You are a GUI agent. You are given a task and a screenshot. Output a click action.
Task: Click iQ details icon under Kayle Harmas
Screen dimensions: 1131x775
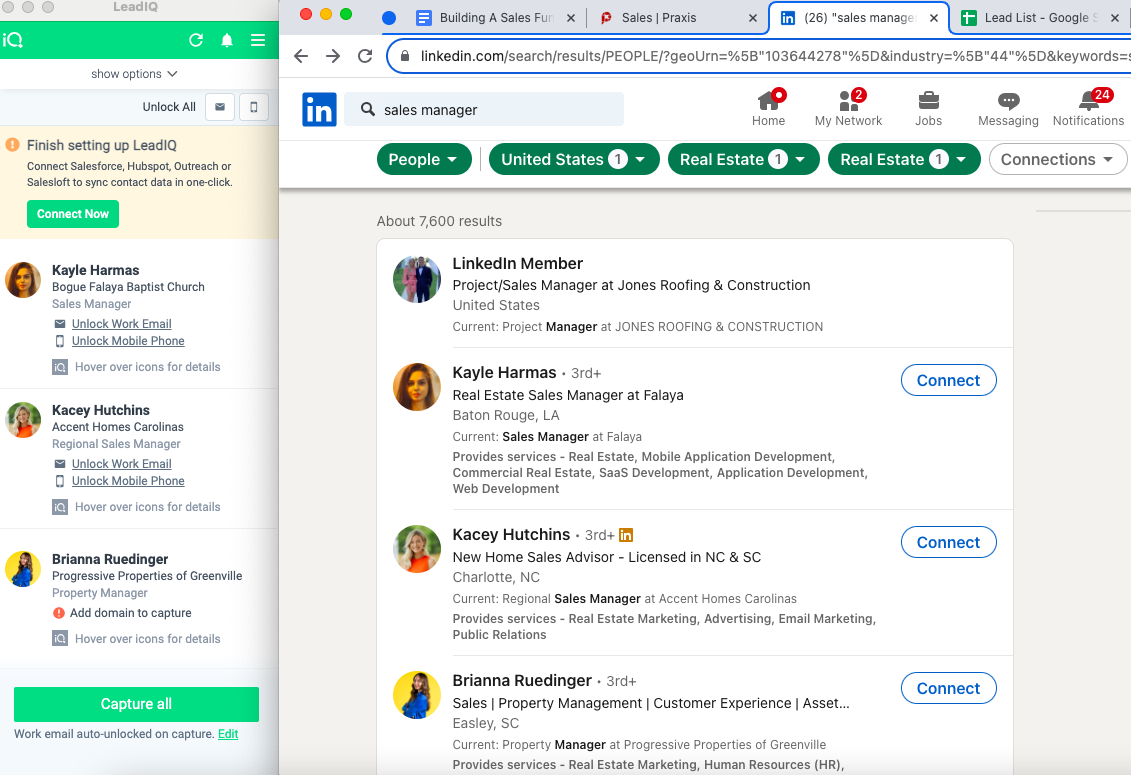60,367
